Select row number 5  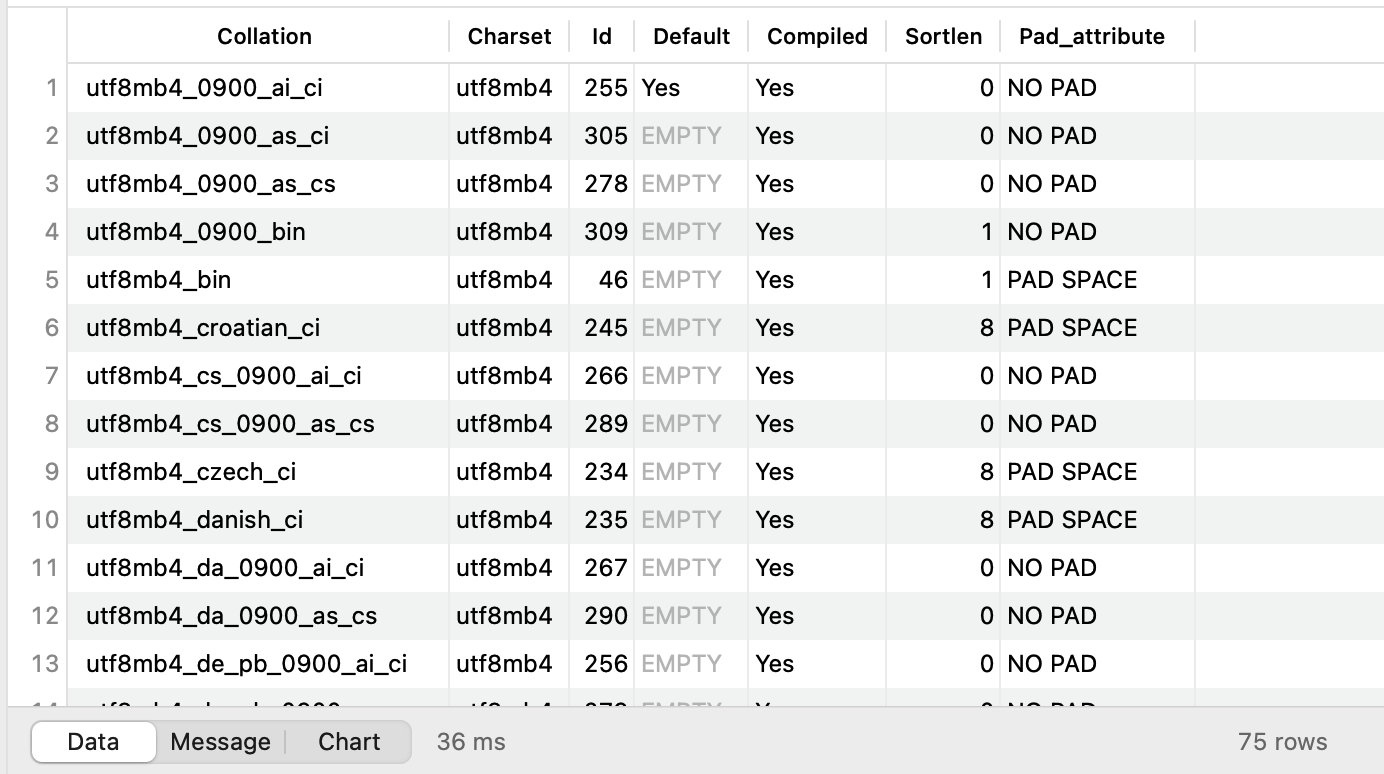[52, 280]
